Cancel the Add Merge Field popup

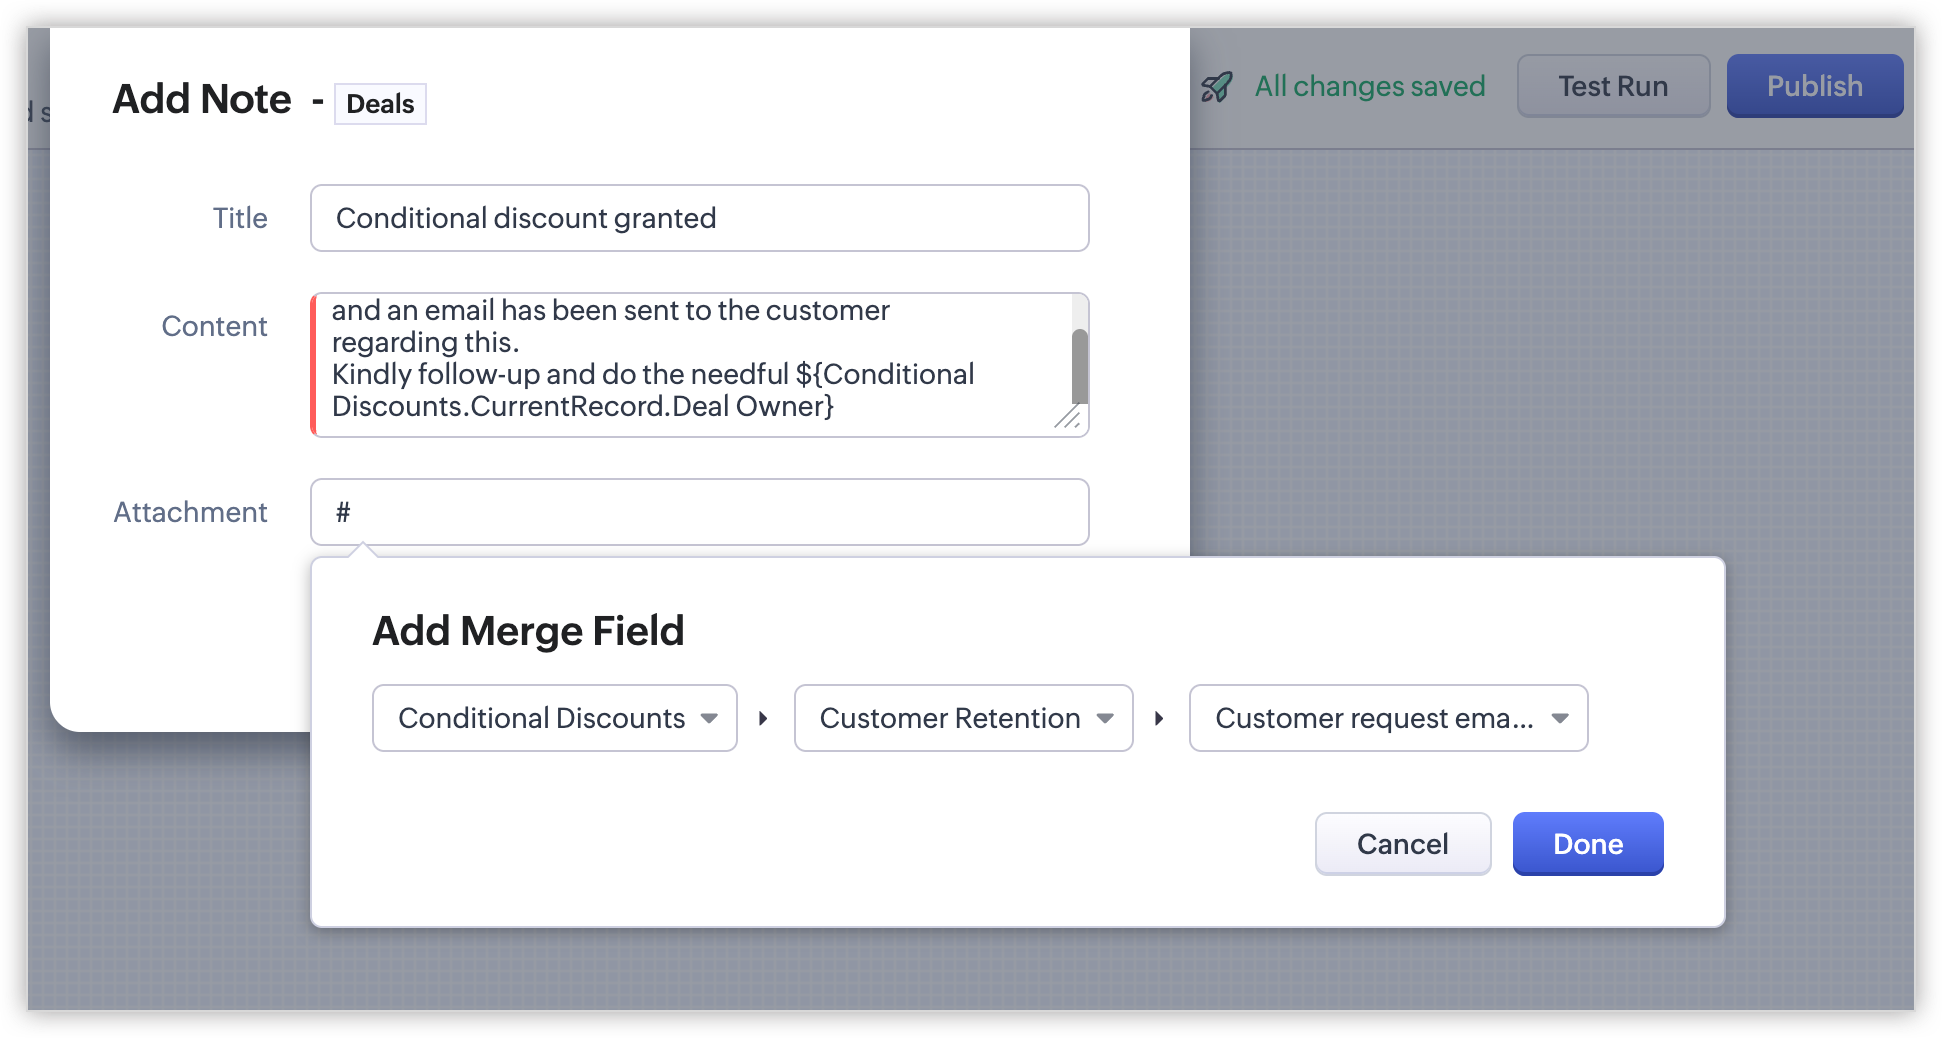(x=1402, y=844)
